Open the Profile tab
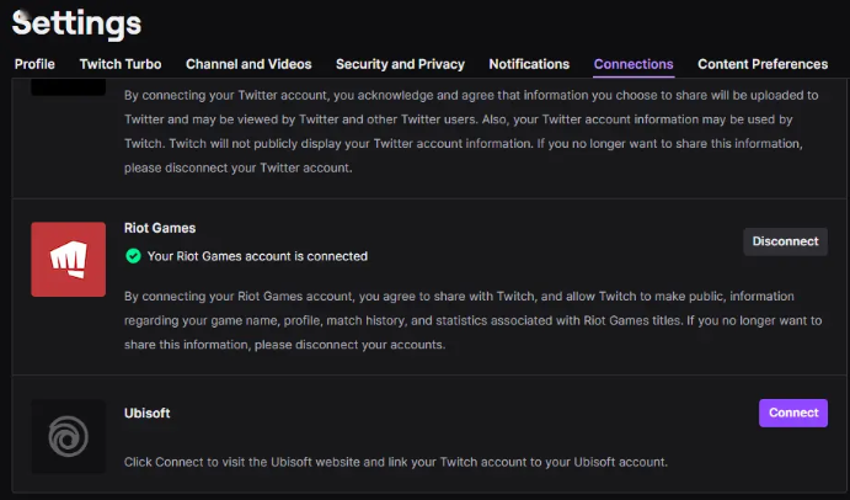 coord(35,64)
